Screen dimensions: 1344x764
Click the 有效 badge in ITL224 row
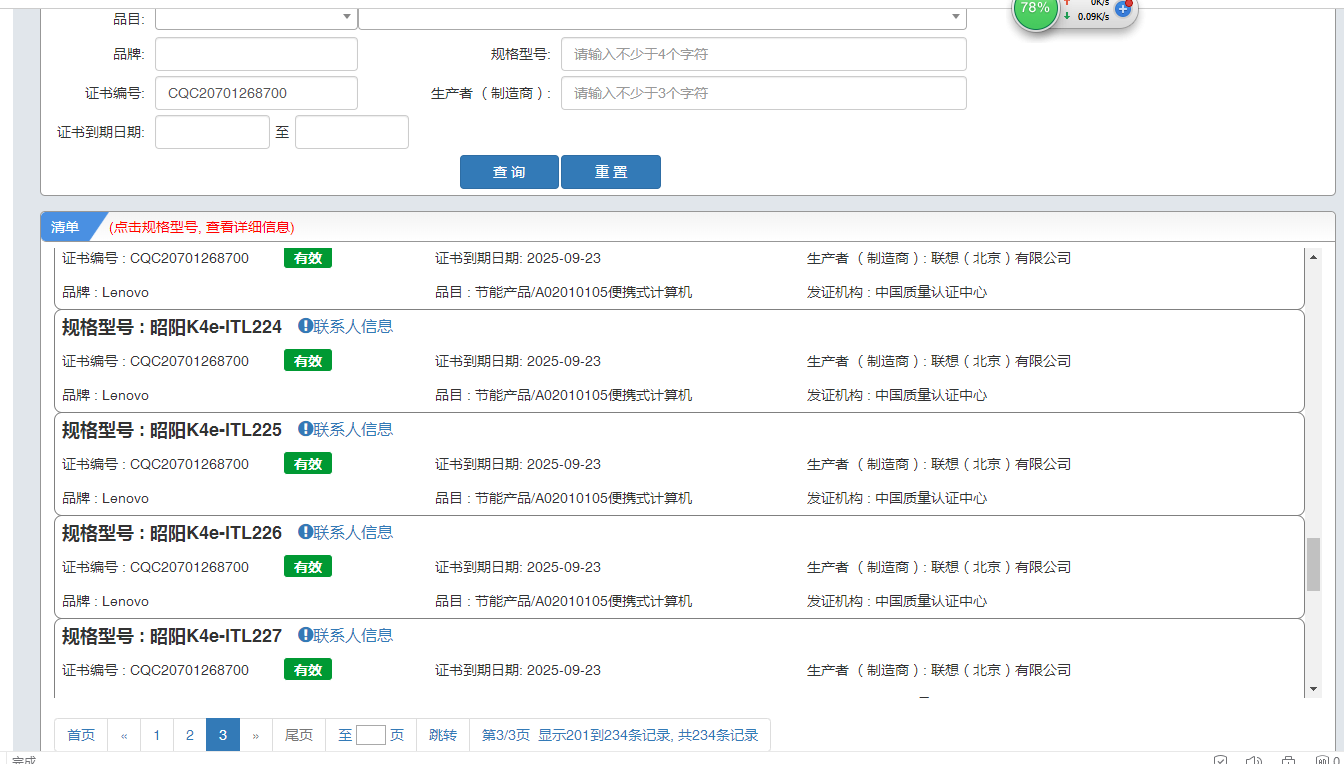[x=308, y=361]
